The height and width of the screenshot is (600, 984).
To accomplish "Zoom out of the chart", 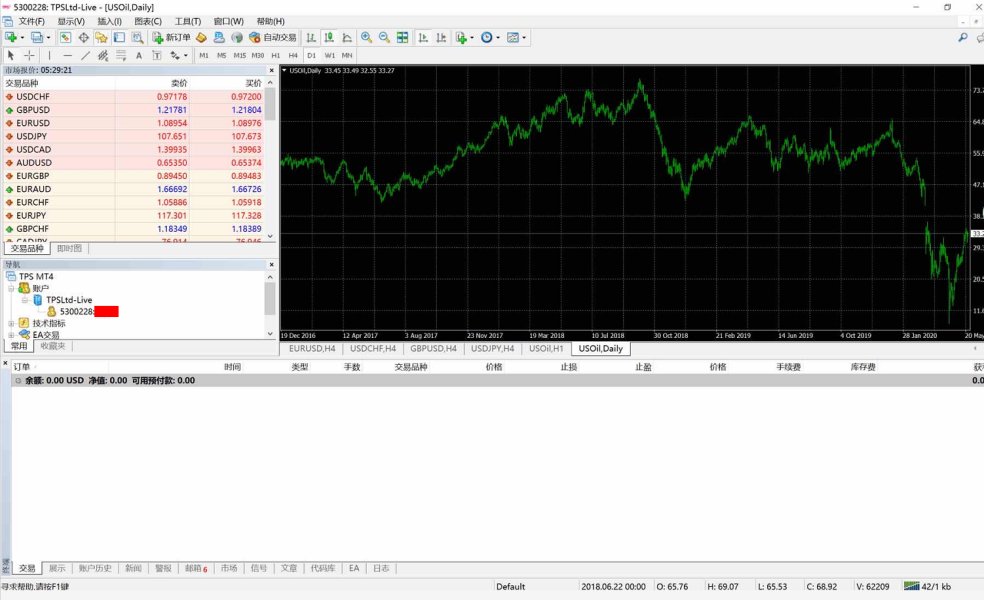I will click(384, 38).
